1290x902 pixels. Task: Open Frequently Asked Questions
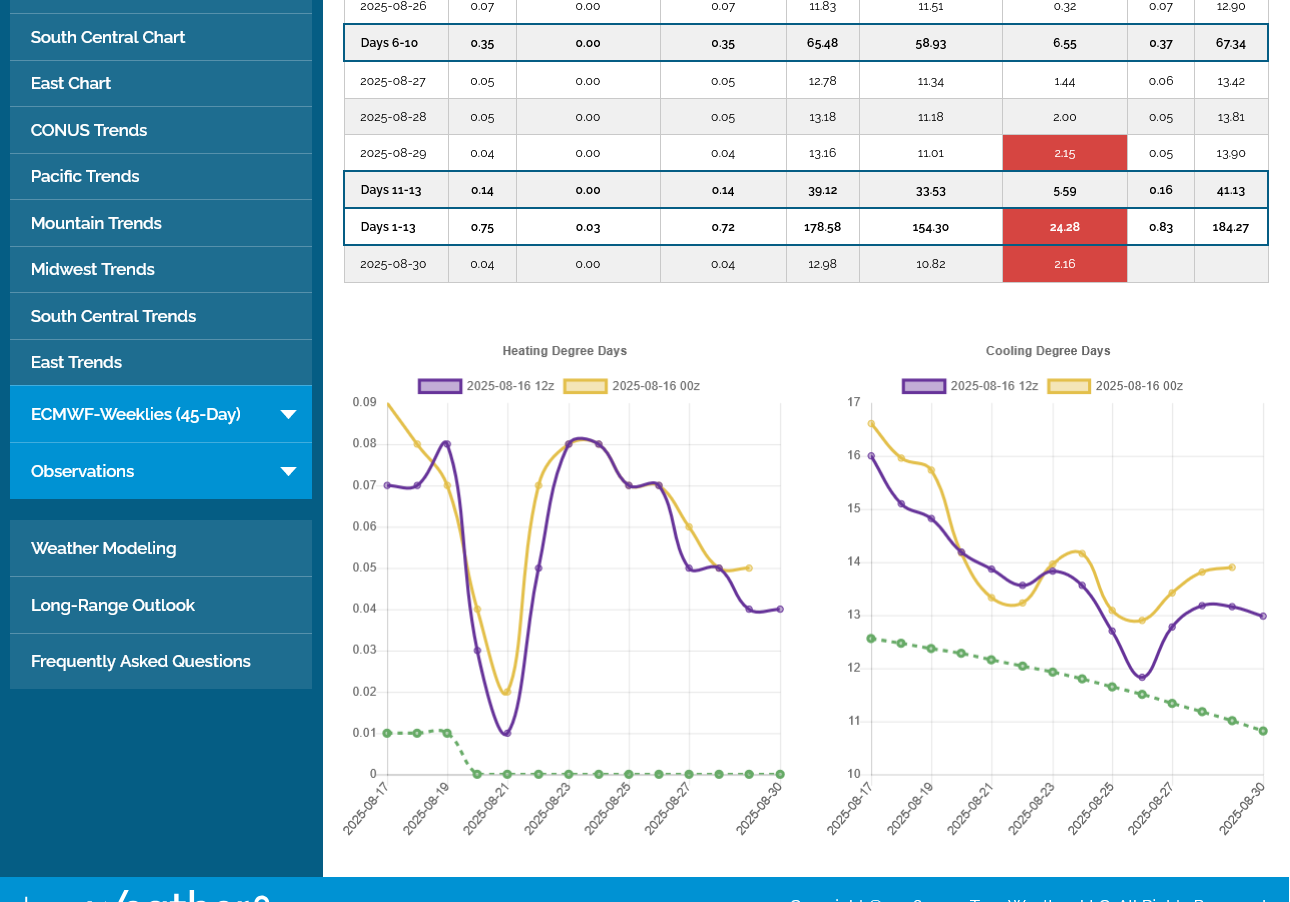coord(141,661)
